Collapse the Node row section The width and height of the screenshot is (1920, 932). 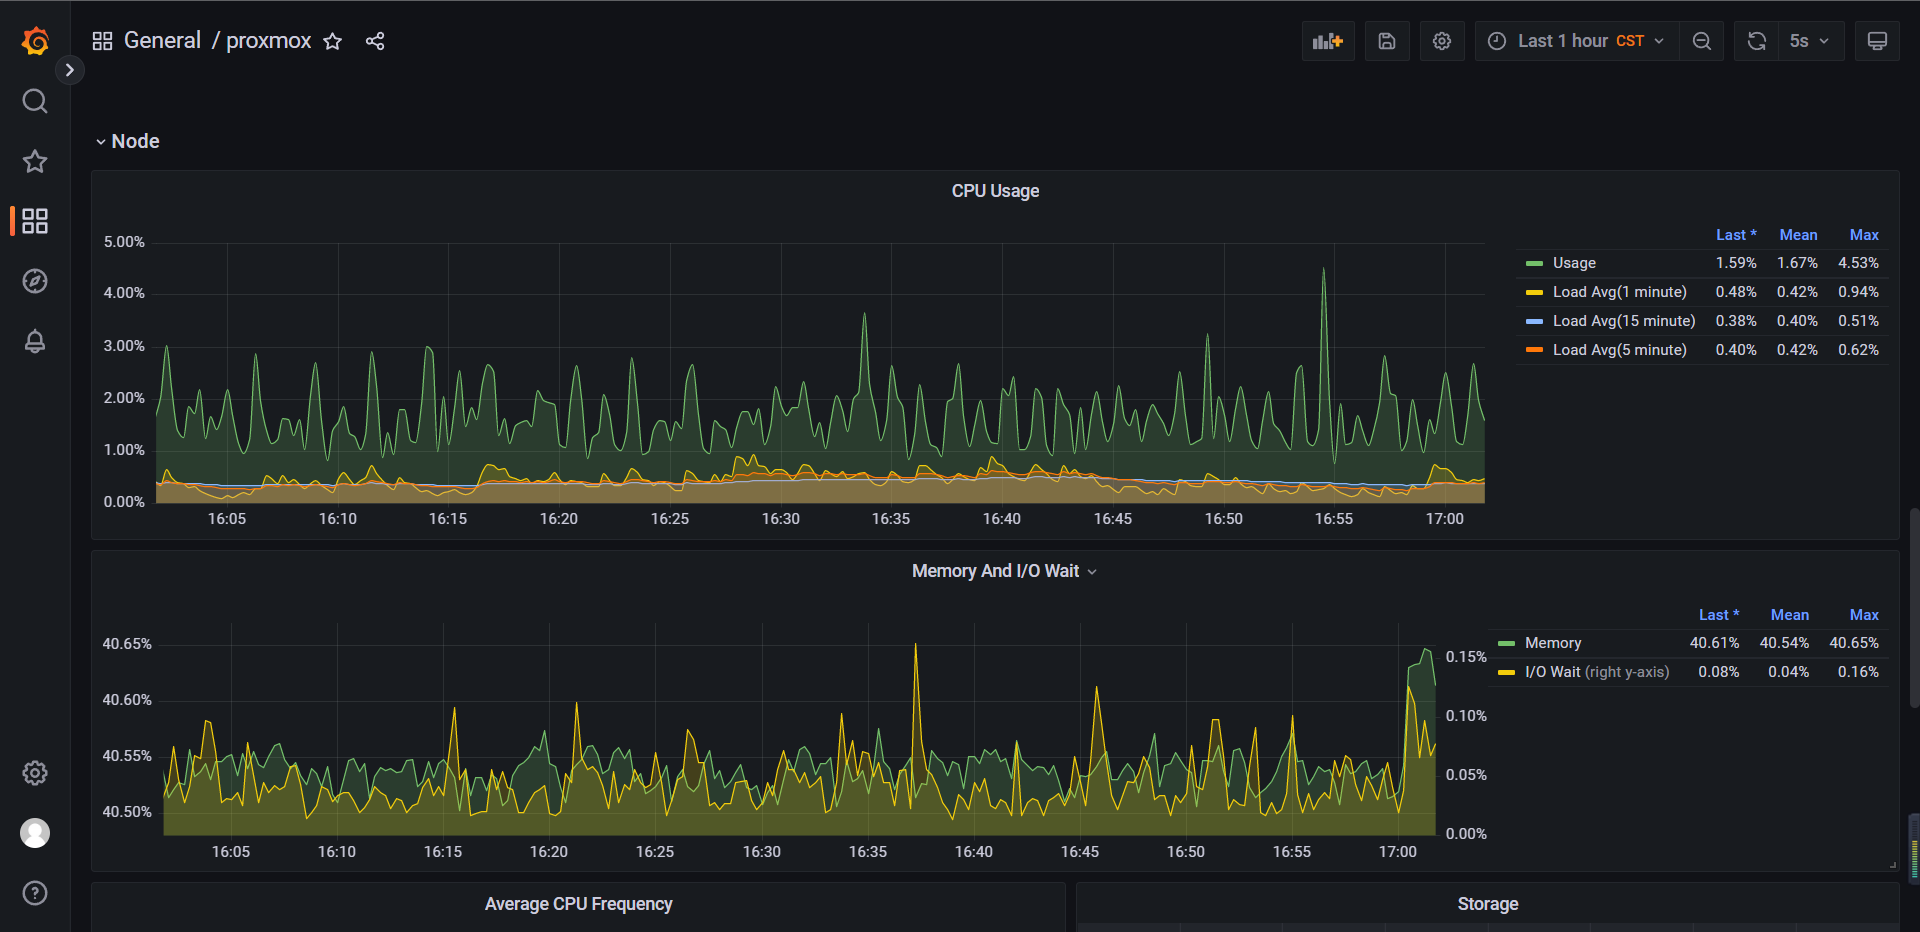(x=127, y=141)
